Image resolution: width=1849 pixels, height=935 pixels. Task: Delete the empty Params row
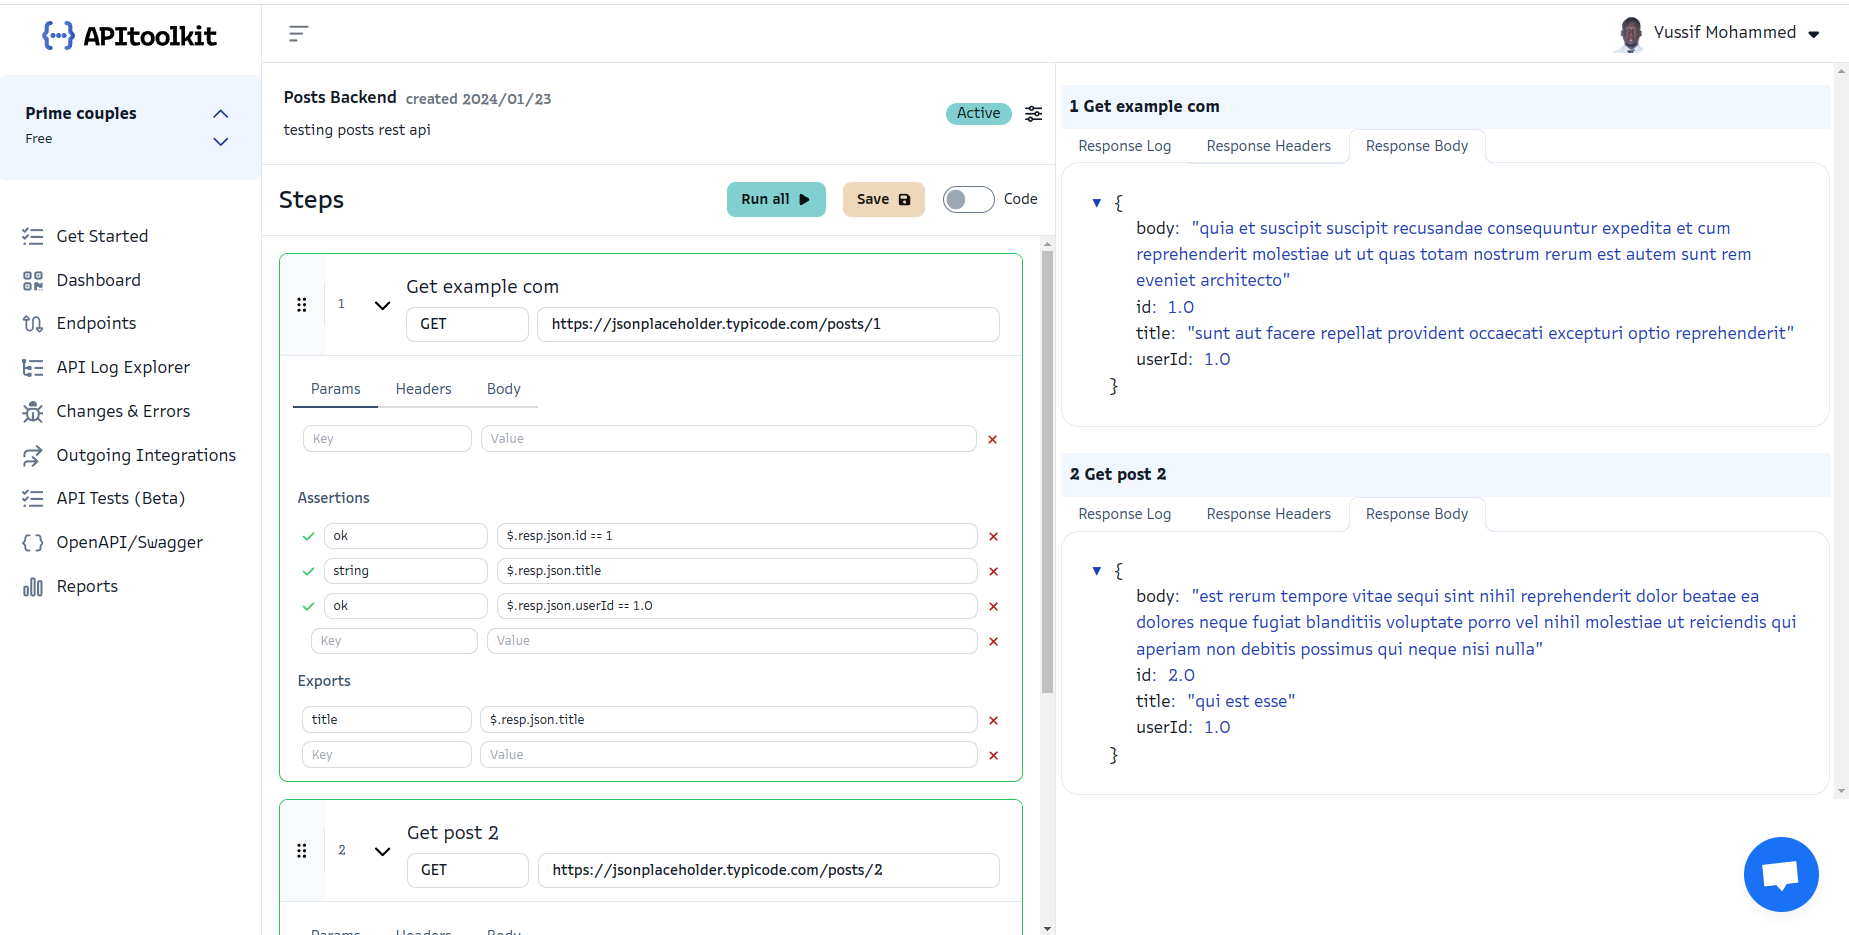tap(993, 439)
